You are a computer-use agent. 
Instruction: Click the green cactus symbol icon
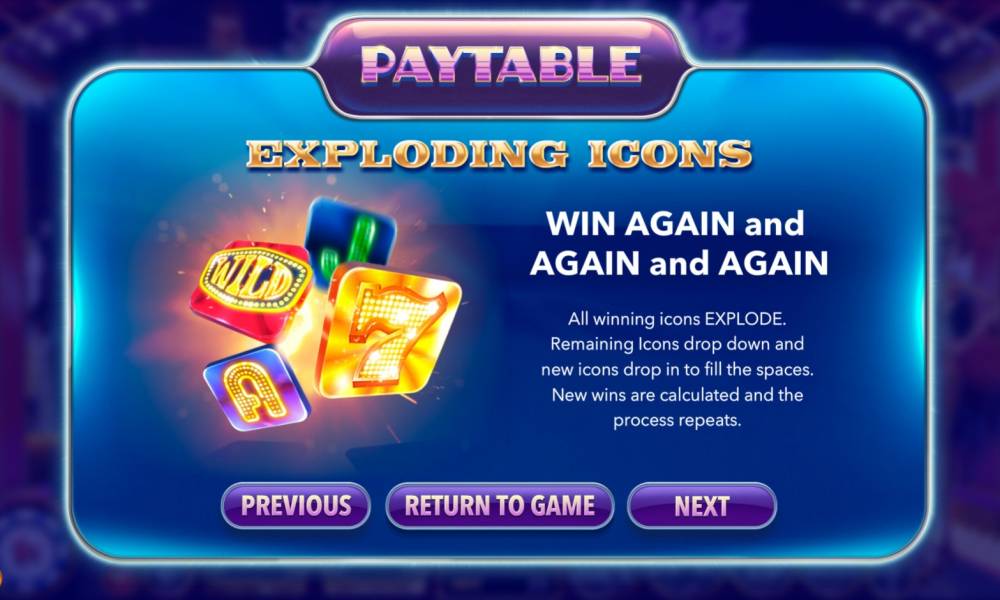[x=349, y=236]
